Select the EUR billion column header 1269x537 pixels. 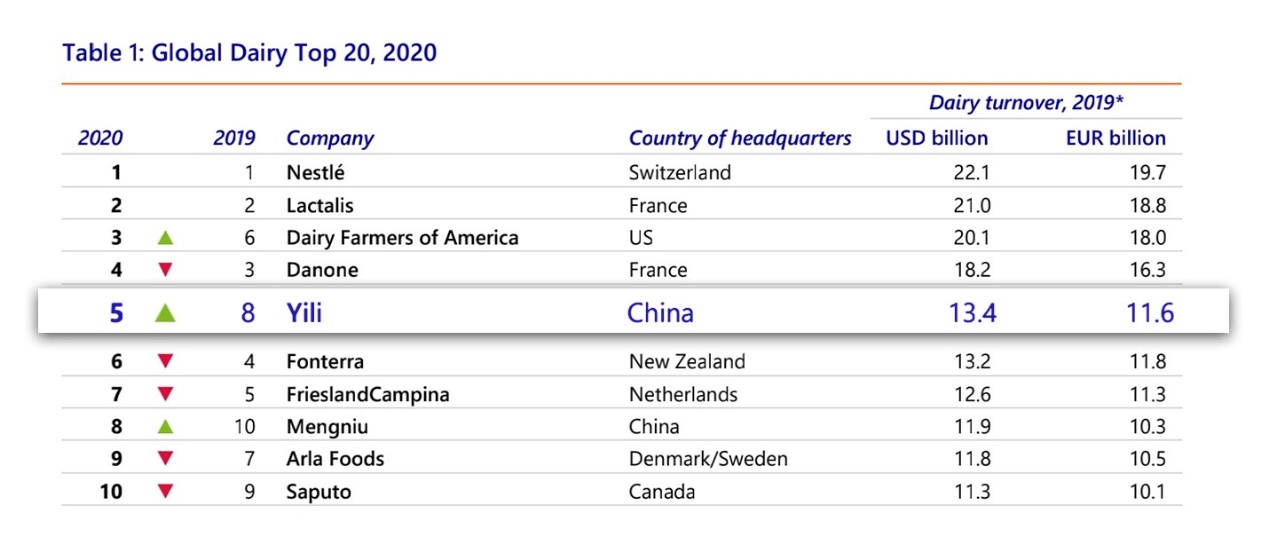pyautogui.click(x=1116, y=138)
